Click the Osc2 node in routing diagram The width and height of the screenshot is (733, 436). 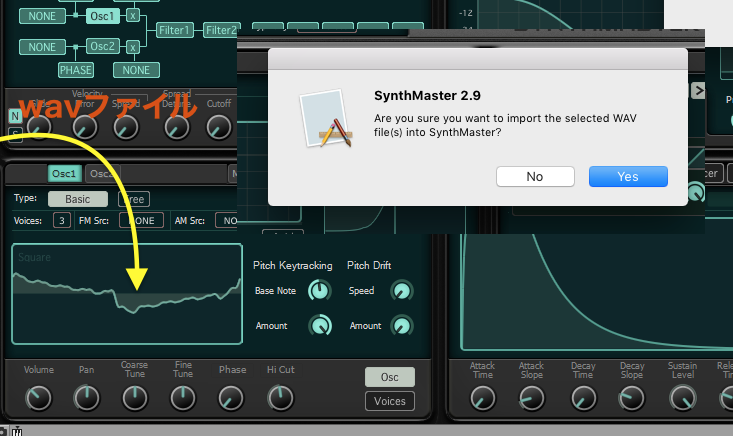[x=102, y=46]
